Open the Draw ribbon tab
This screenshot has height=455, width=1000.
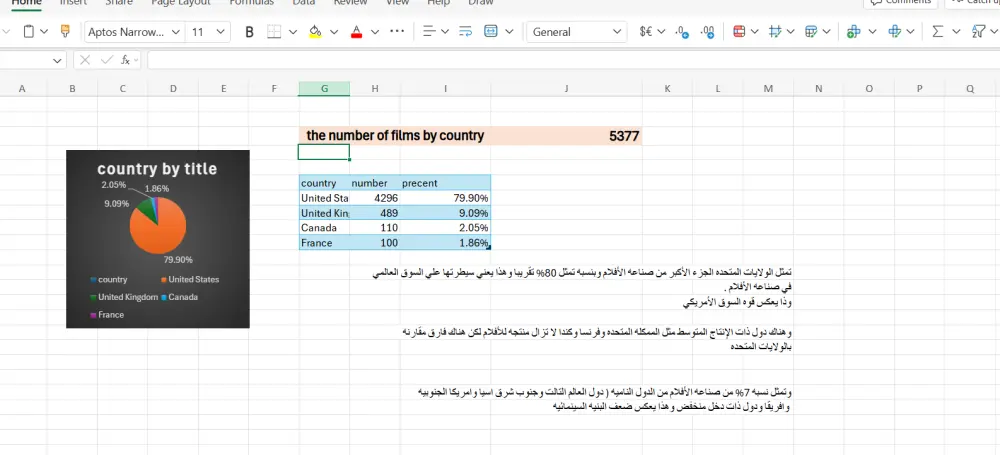(x=480, y=3)
